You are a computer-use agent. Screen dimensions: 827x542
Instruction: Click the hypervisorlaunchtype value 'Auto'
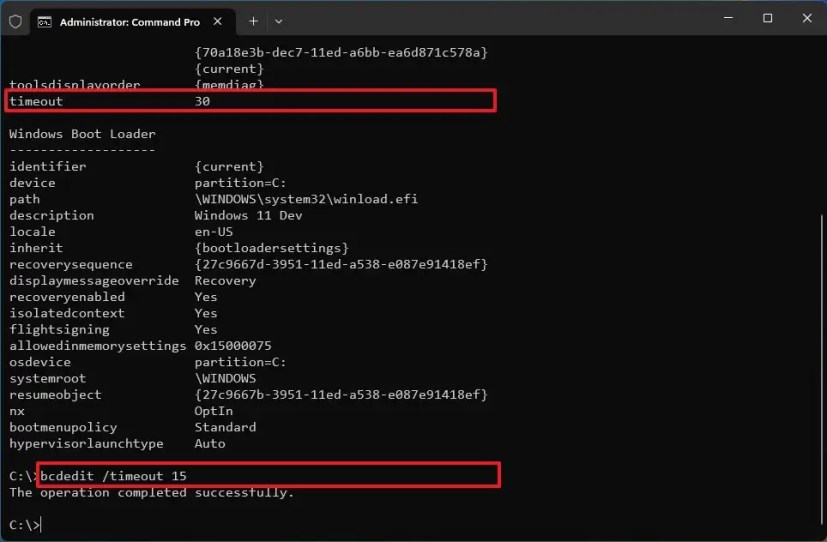click(209, 443)
